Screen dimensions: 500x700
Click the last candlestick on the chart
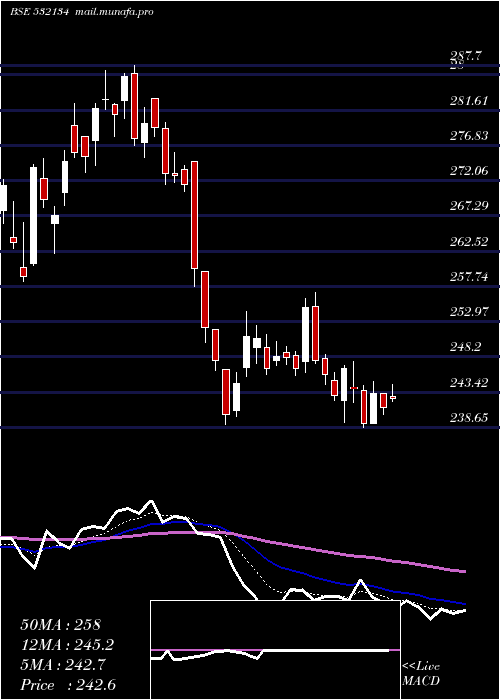[393, 397]
